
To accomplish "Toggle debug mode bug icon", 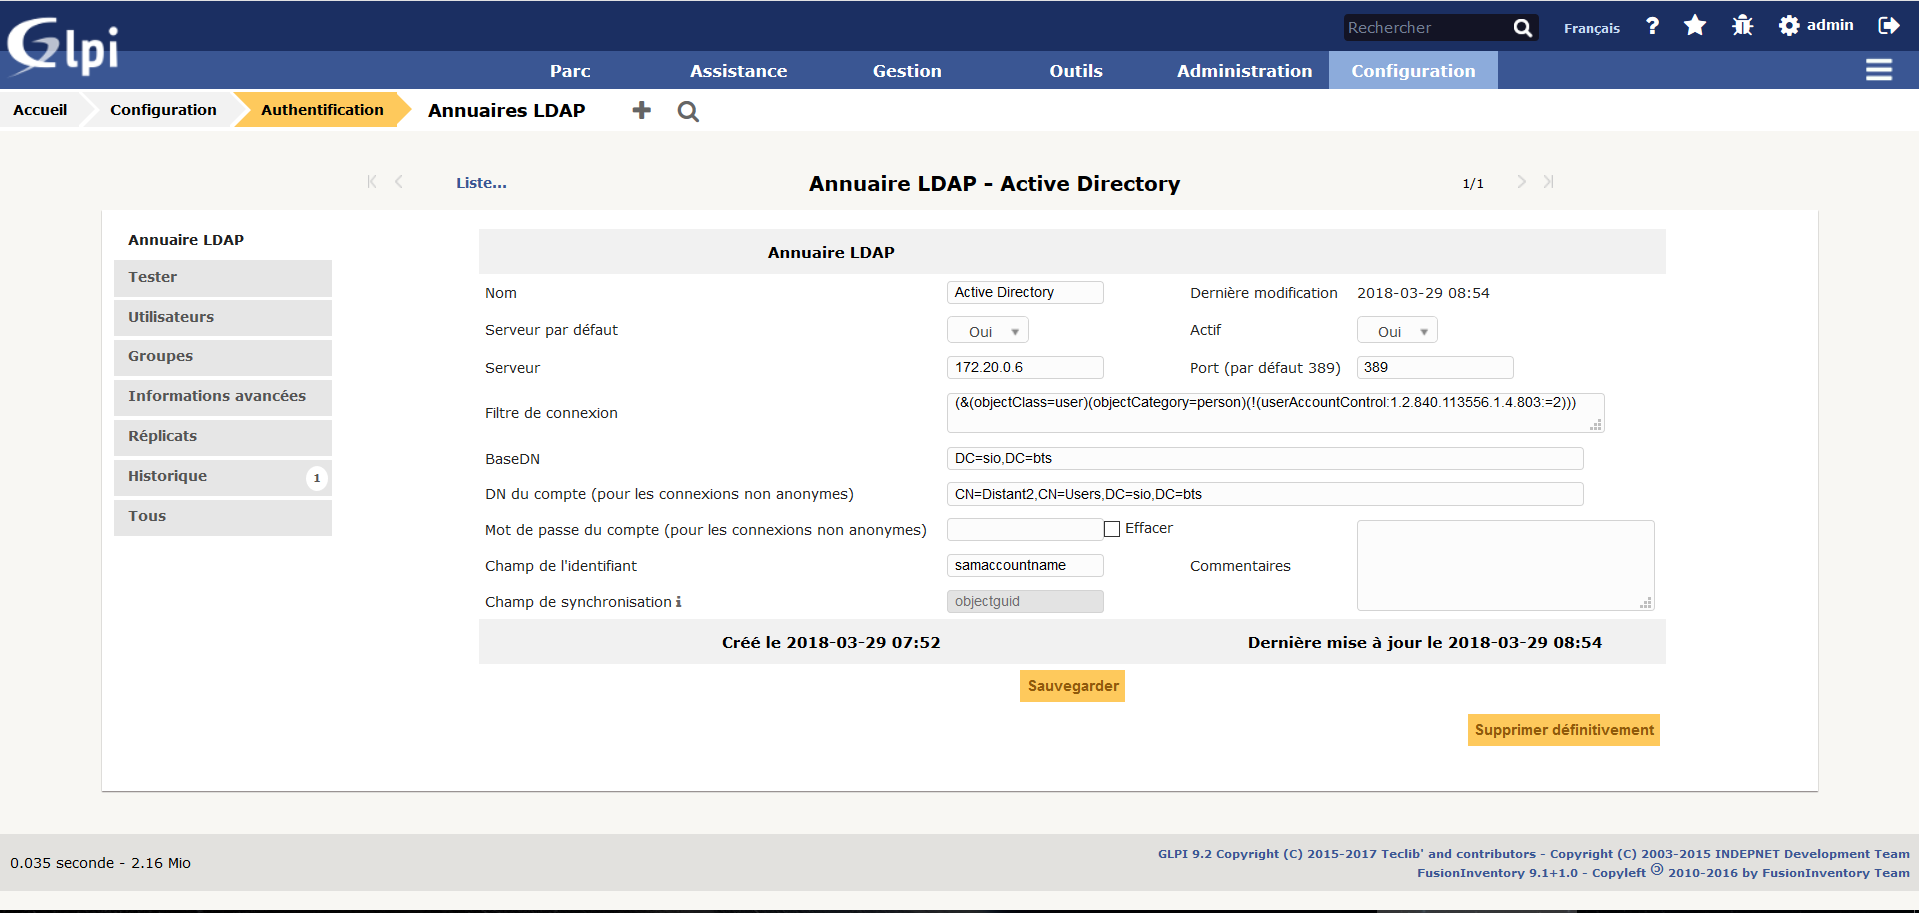I will [1742, 26].
